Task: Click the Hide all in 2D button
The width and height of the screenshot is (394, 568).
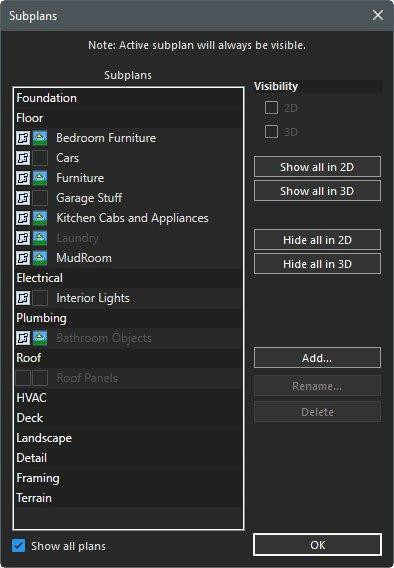Action: click(317, 240)
